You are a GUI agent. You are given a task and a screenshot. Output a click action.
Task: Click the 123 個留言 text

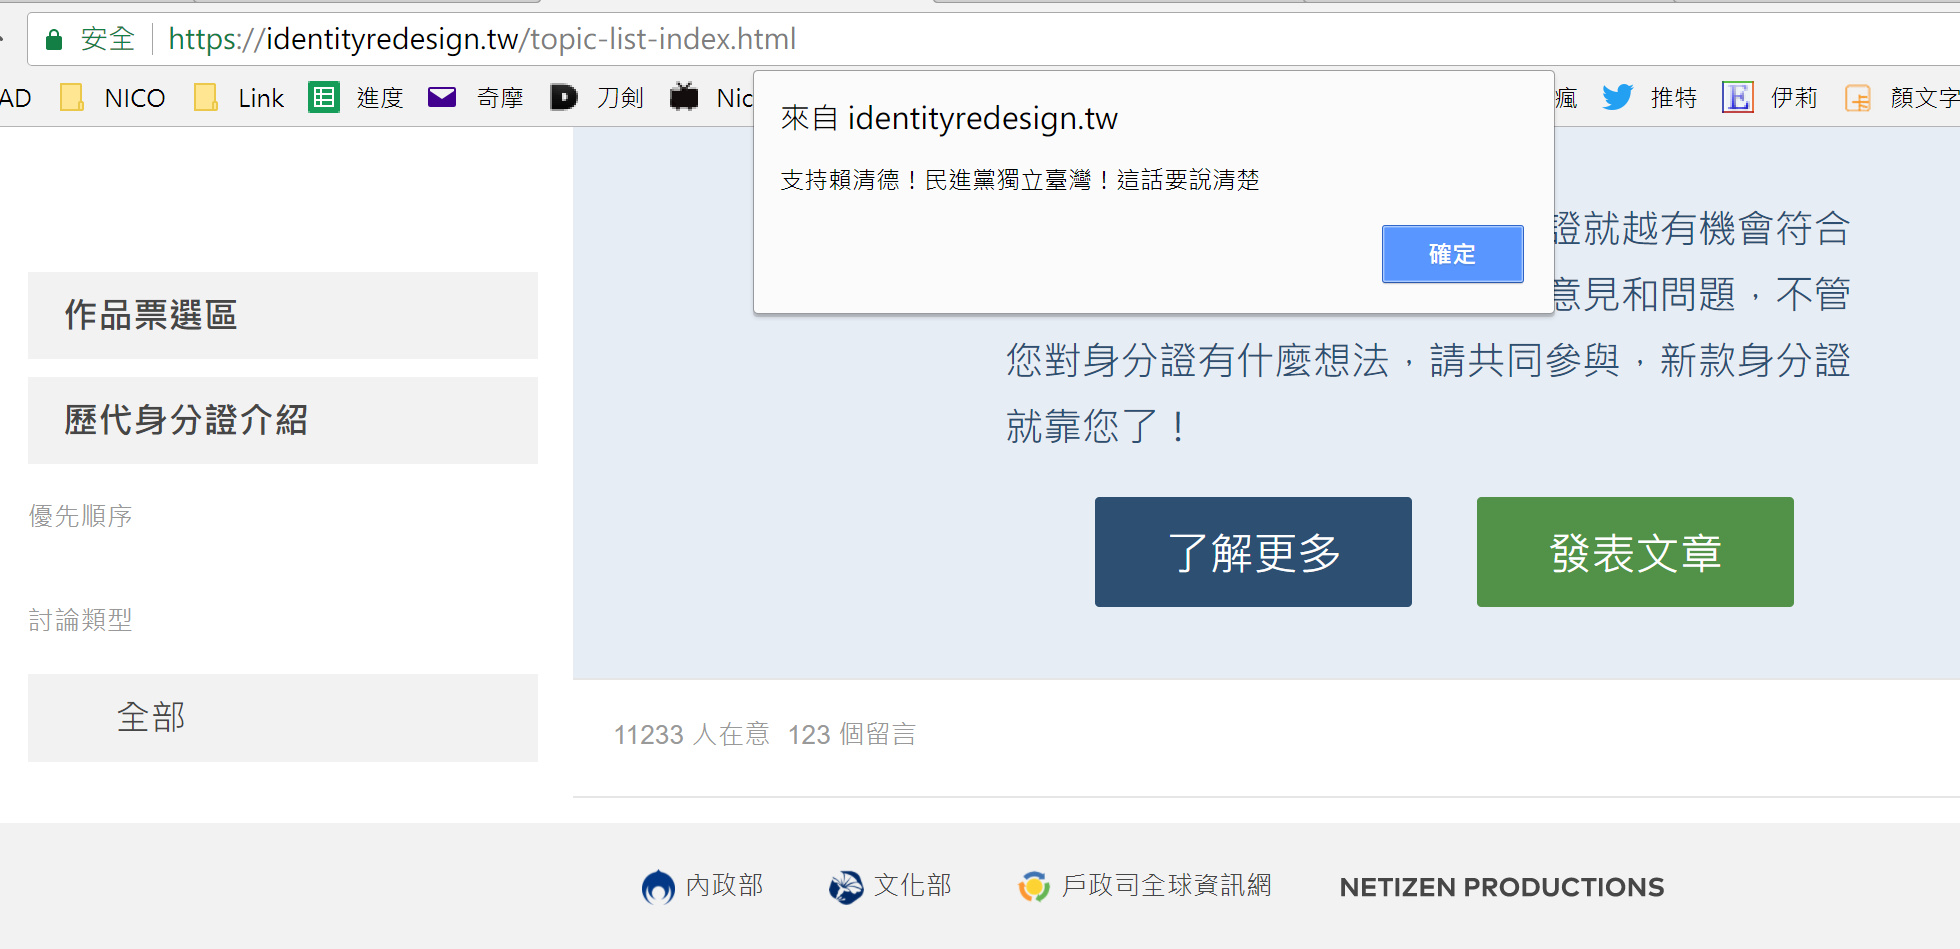pos(852,735)
